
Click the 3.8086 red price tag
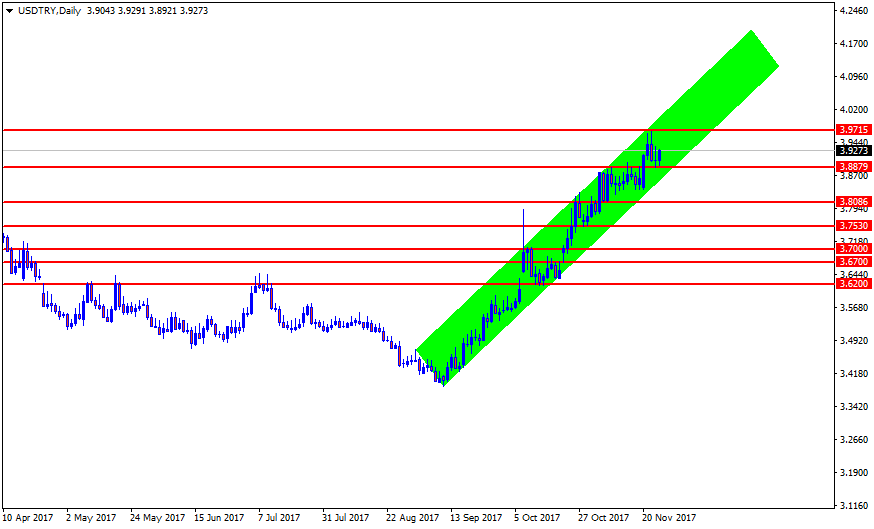852,202
